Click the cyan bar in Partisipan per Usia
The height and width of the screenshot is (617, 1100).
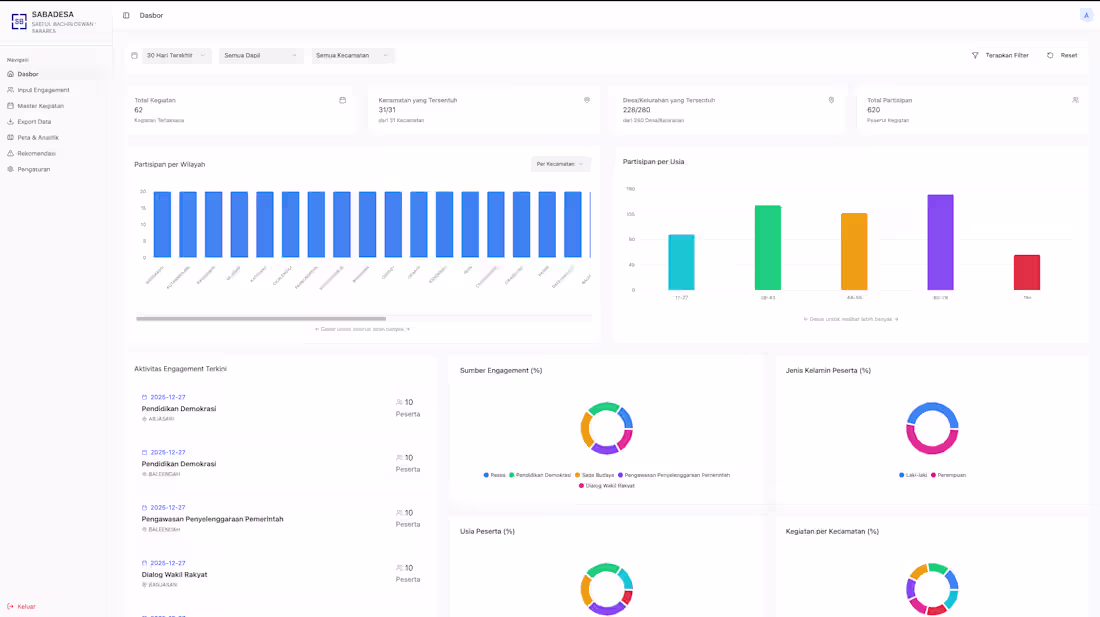[x=681, y=262]
